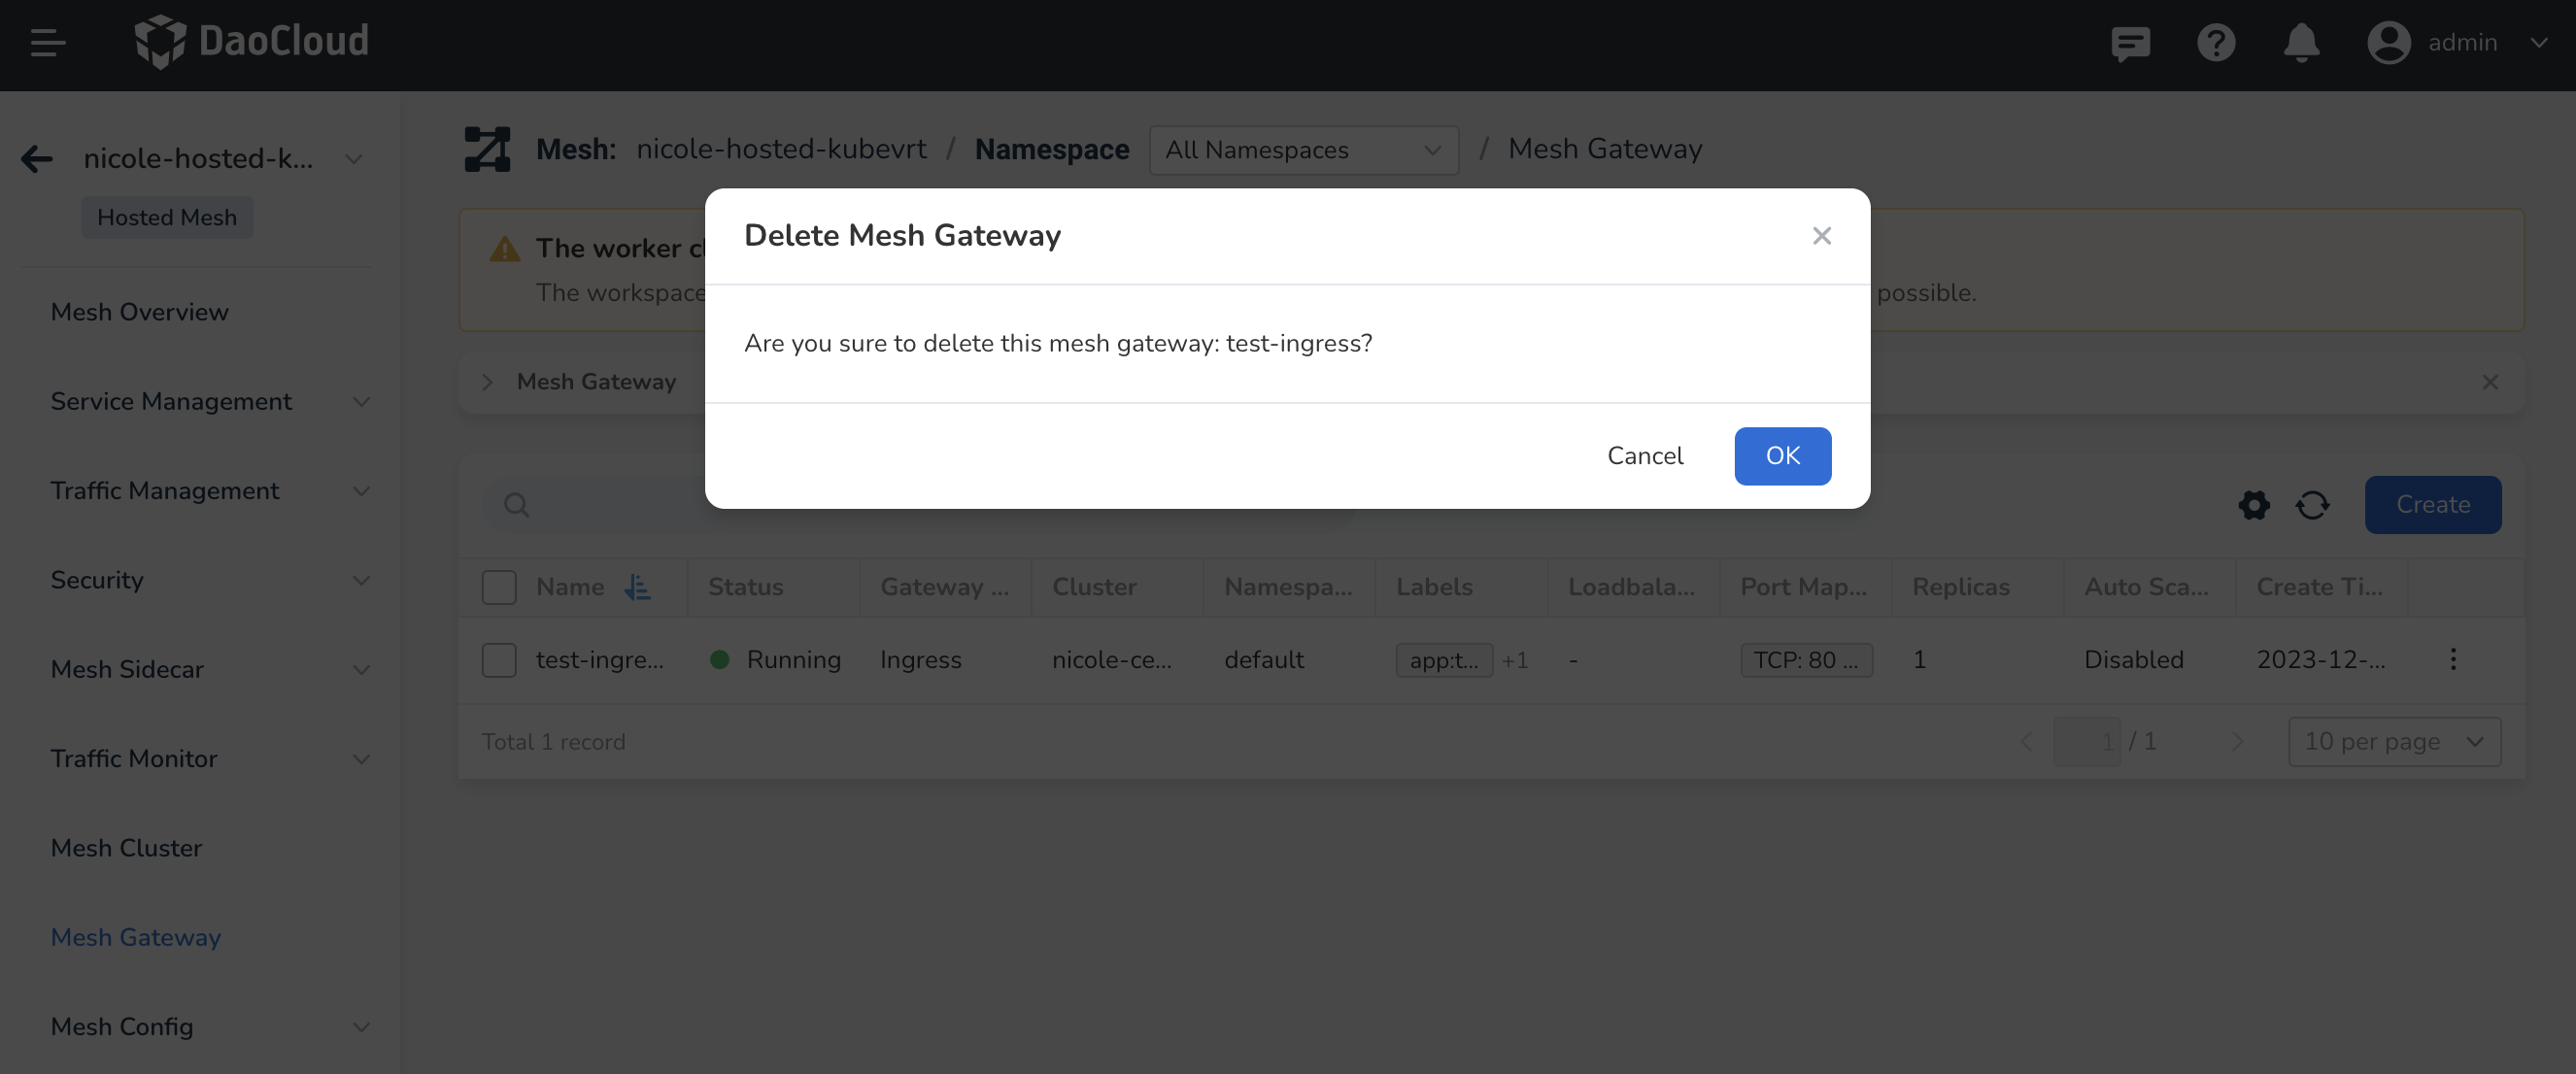The width and height of the screenshot is (2576, 1074).
Task: Expand the Mesh Gateway info section
Action: tap(487, 382)
